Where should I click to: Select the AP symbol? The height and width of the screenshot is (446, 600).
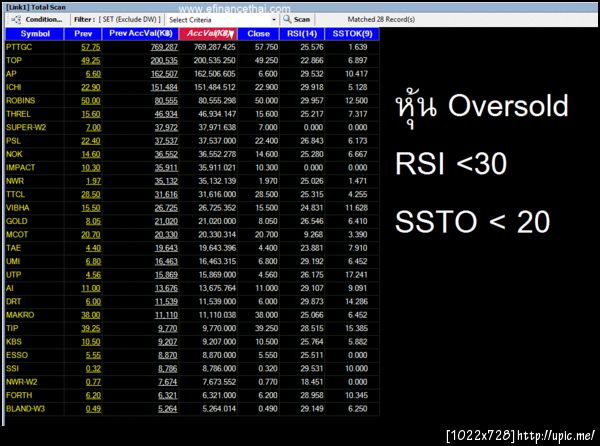[11, 74]
